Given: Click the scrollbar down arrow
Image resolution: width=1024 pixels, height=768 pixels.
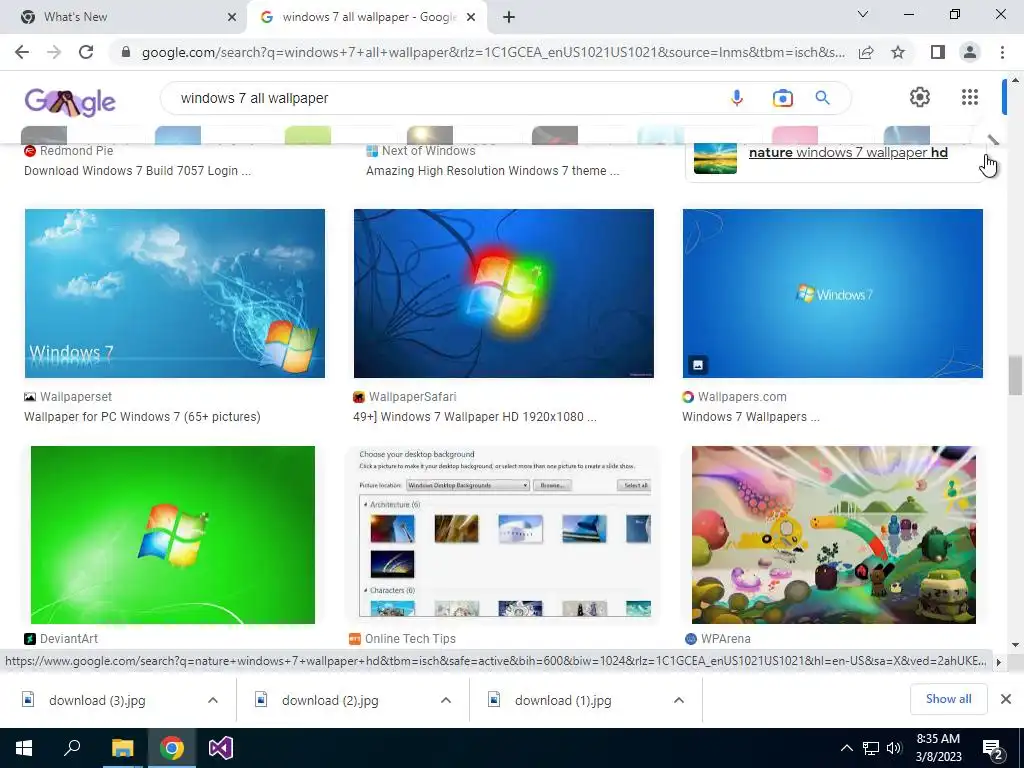Looking at the screenshot, I should (1015, 644).
